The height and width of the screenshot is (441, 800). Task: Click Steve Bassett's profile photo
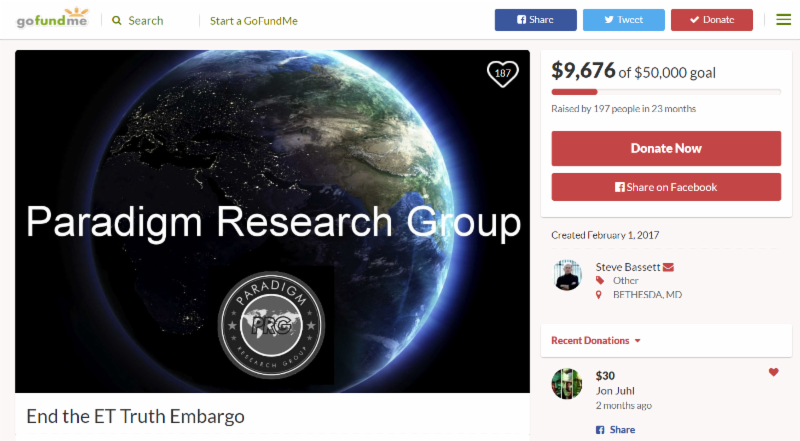click(567, 275)
